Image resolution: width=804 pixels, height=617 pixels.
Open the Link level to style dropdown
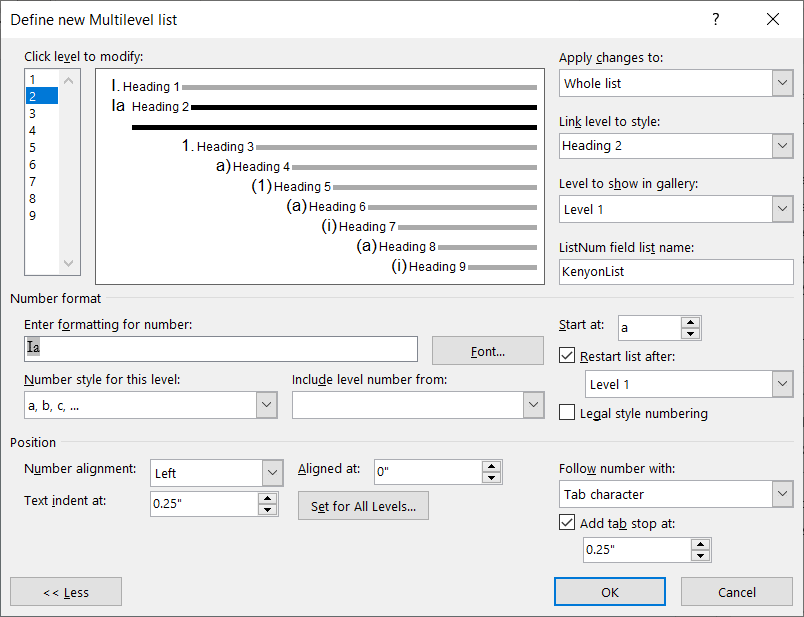click(x=782, y=146)
